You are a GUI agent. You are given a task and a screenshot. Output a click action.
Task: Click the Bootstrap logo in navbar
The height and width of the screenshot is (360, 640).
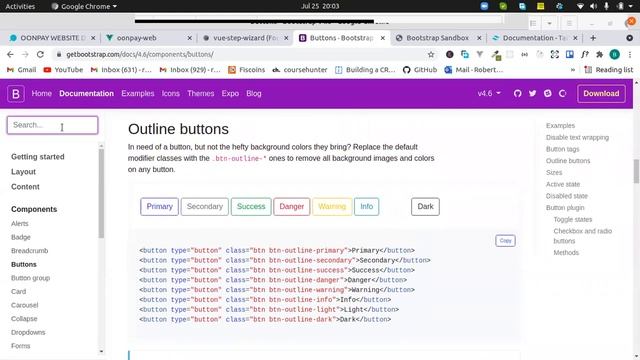[x=16, y=93]
